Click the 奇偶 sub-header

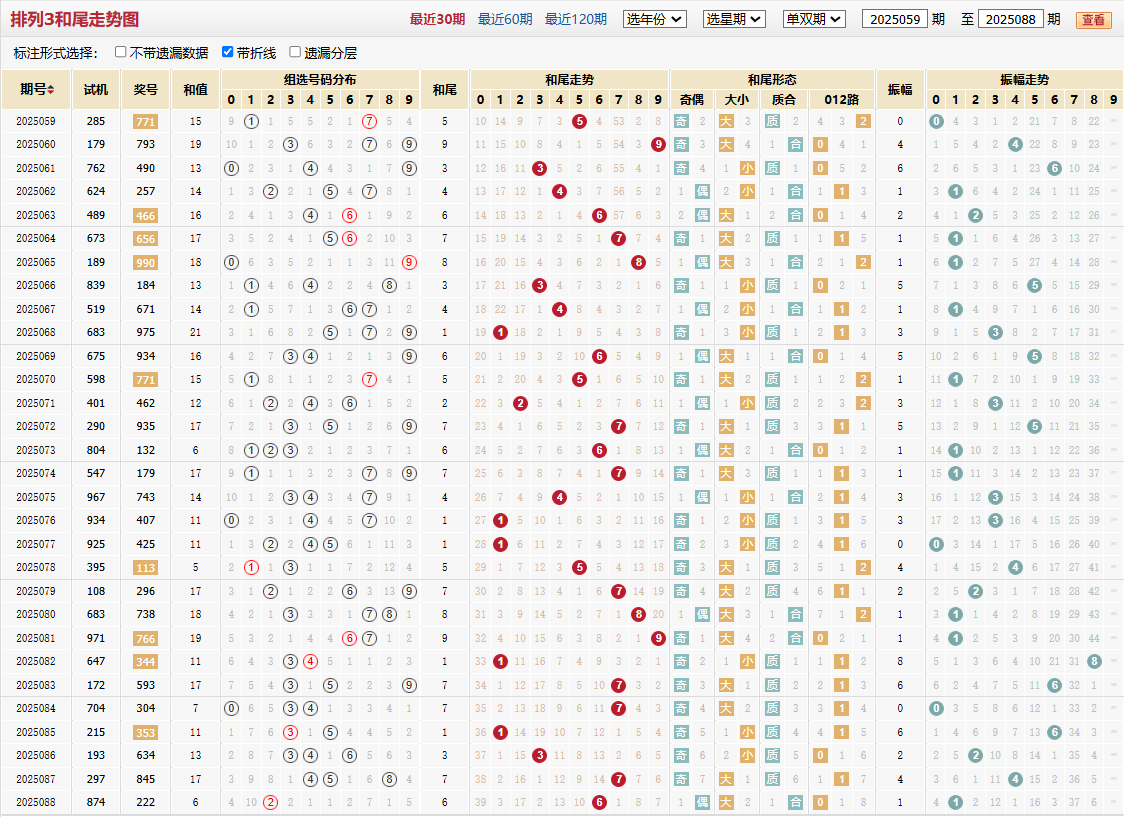coord(692,100)
